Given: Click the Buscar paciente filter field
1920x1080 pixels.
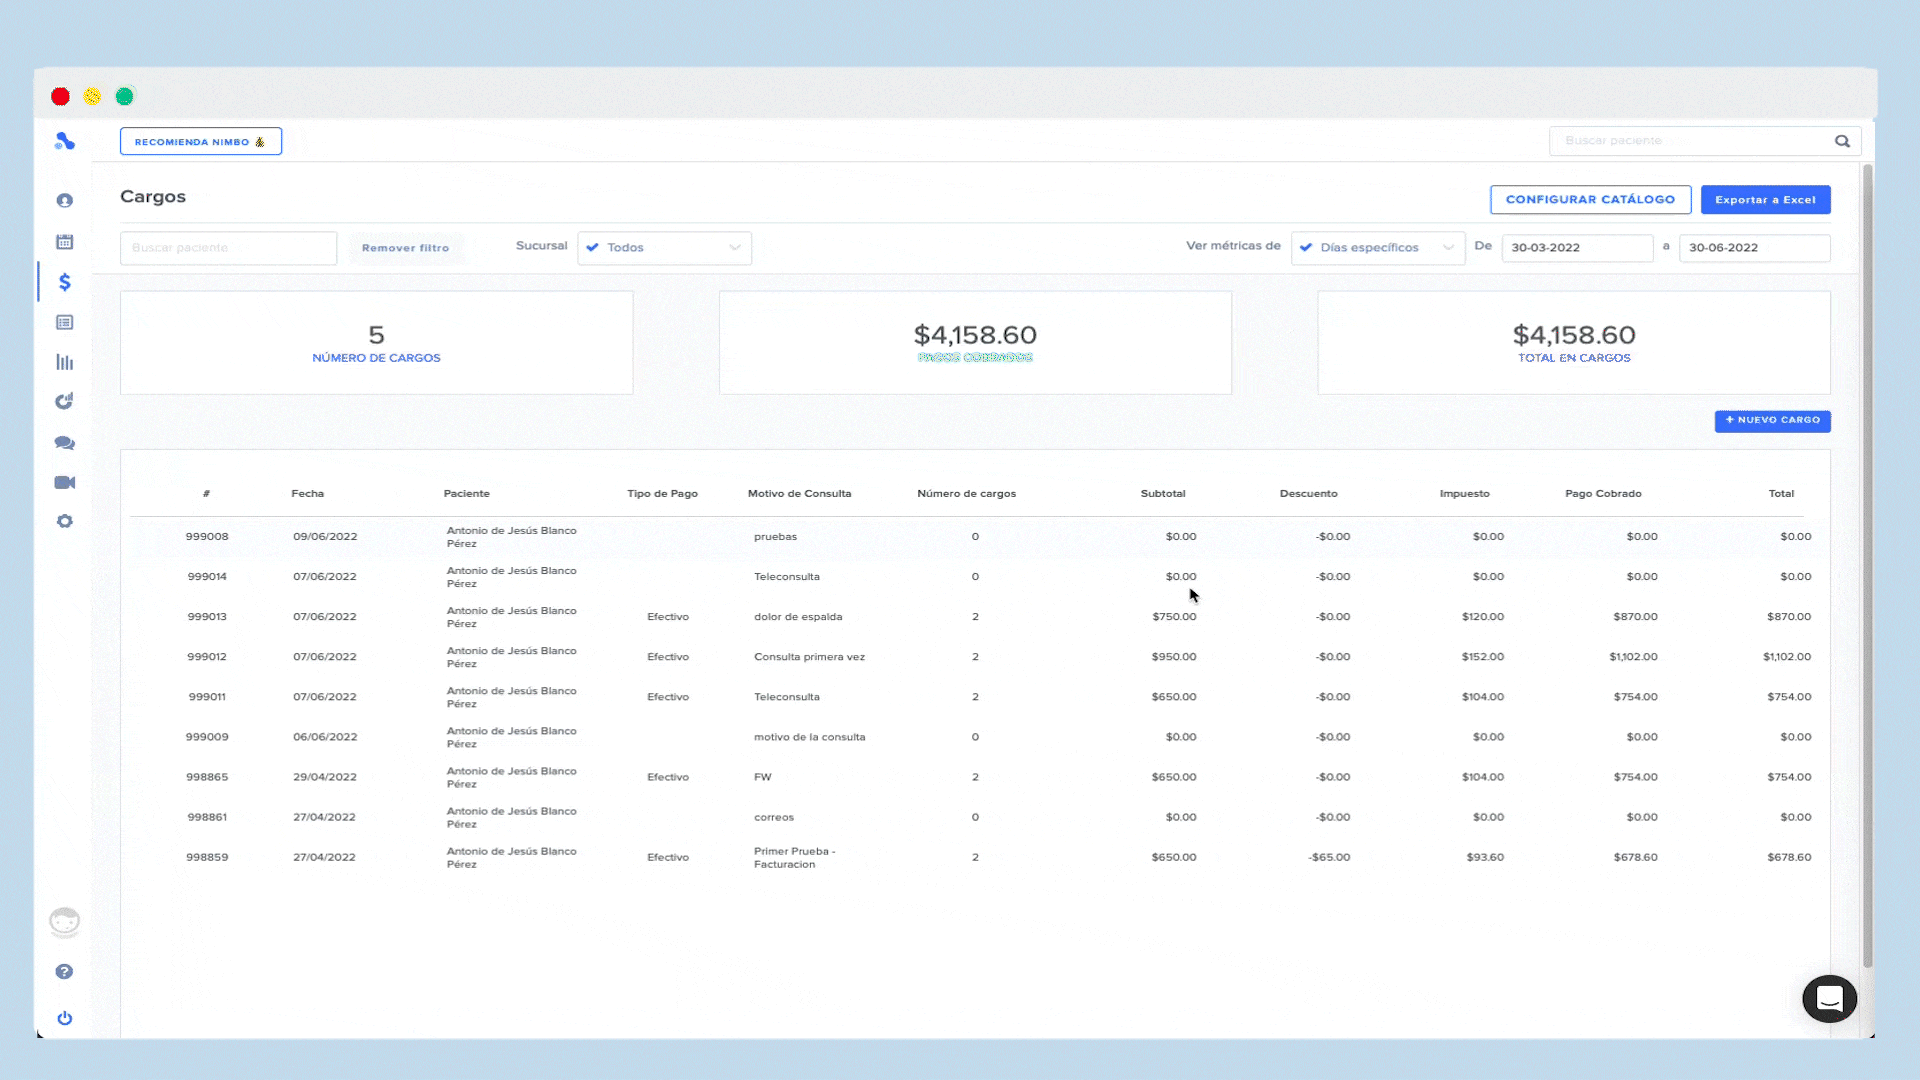Looking at the screenshot, I should click(x=228, y=248).
